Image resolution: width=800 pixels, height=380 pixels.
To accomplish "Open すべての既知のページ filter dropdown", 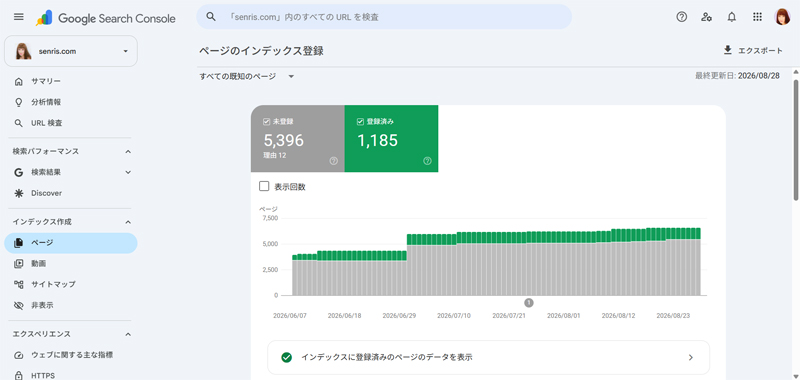I will pos(247,77).
